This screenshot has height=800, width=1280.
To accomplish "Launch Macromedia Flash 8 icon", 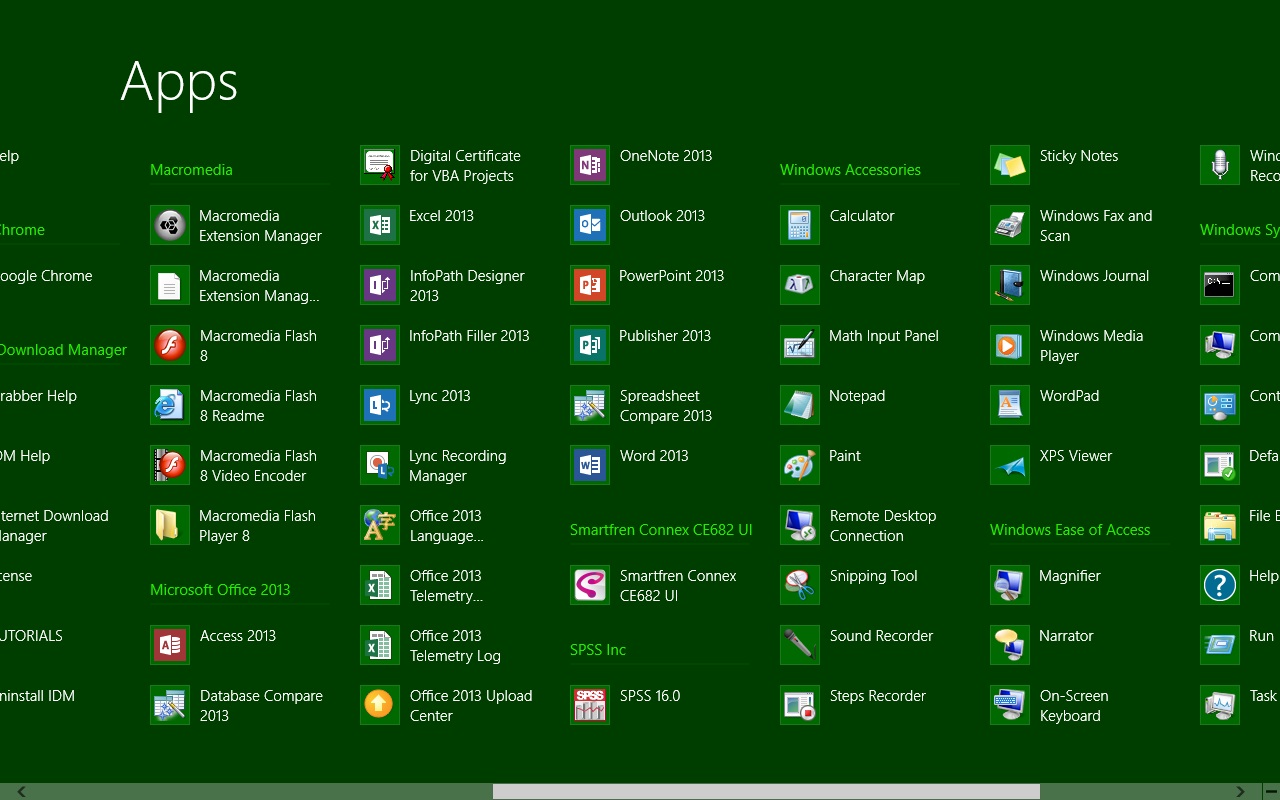I will [170, 345].
